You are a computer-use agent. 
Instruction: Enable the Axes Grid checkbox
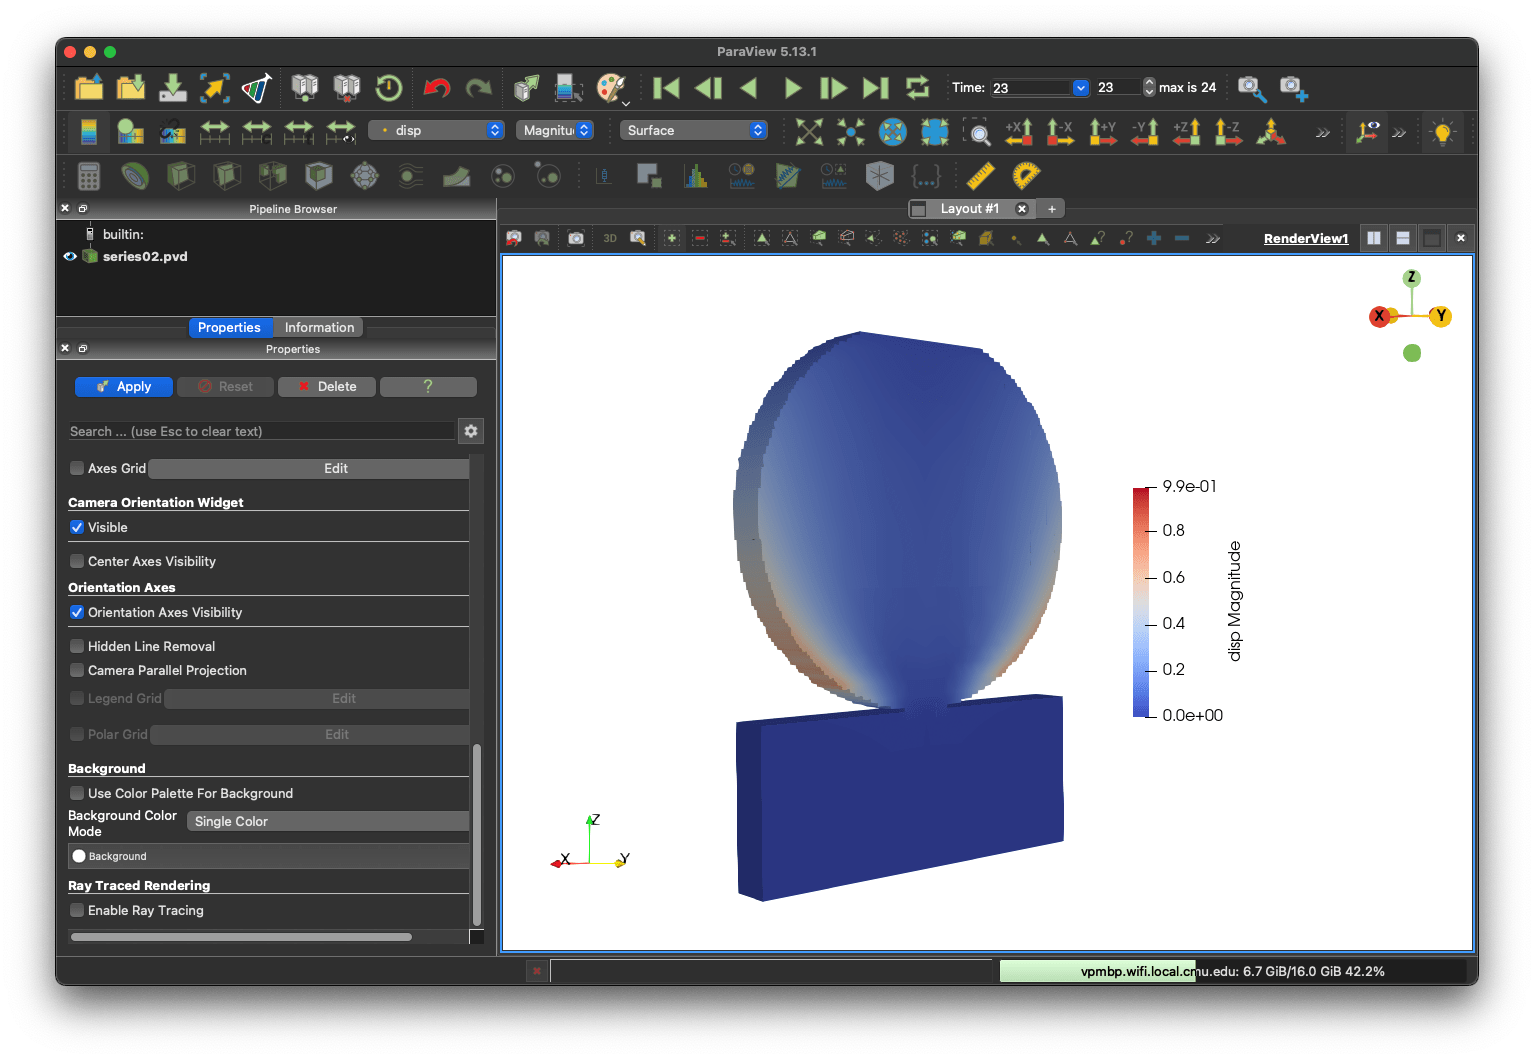click(x=77, y=468)
